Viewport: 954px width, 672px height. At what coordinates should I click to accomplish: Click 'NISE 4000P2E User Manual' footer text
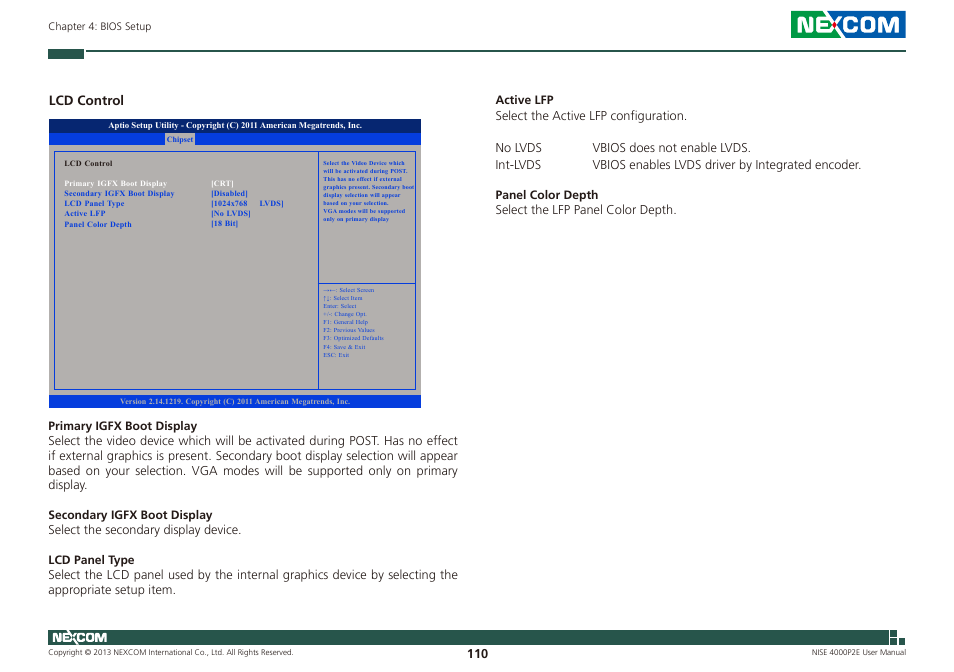click(858, 653)
